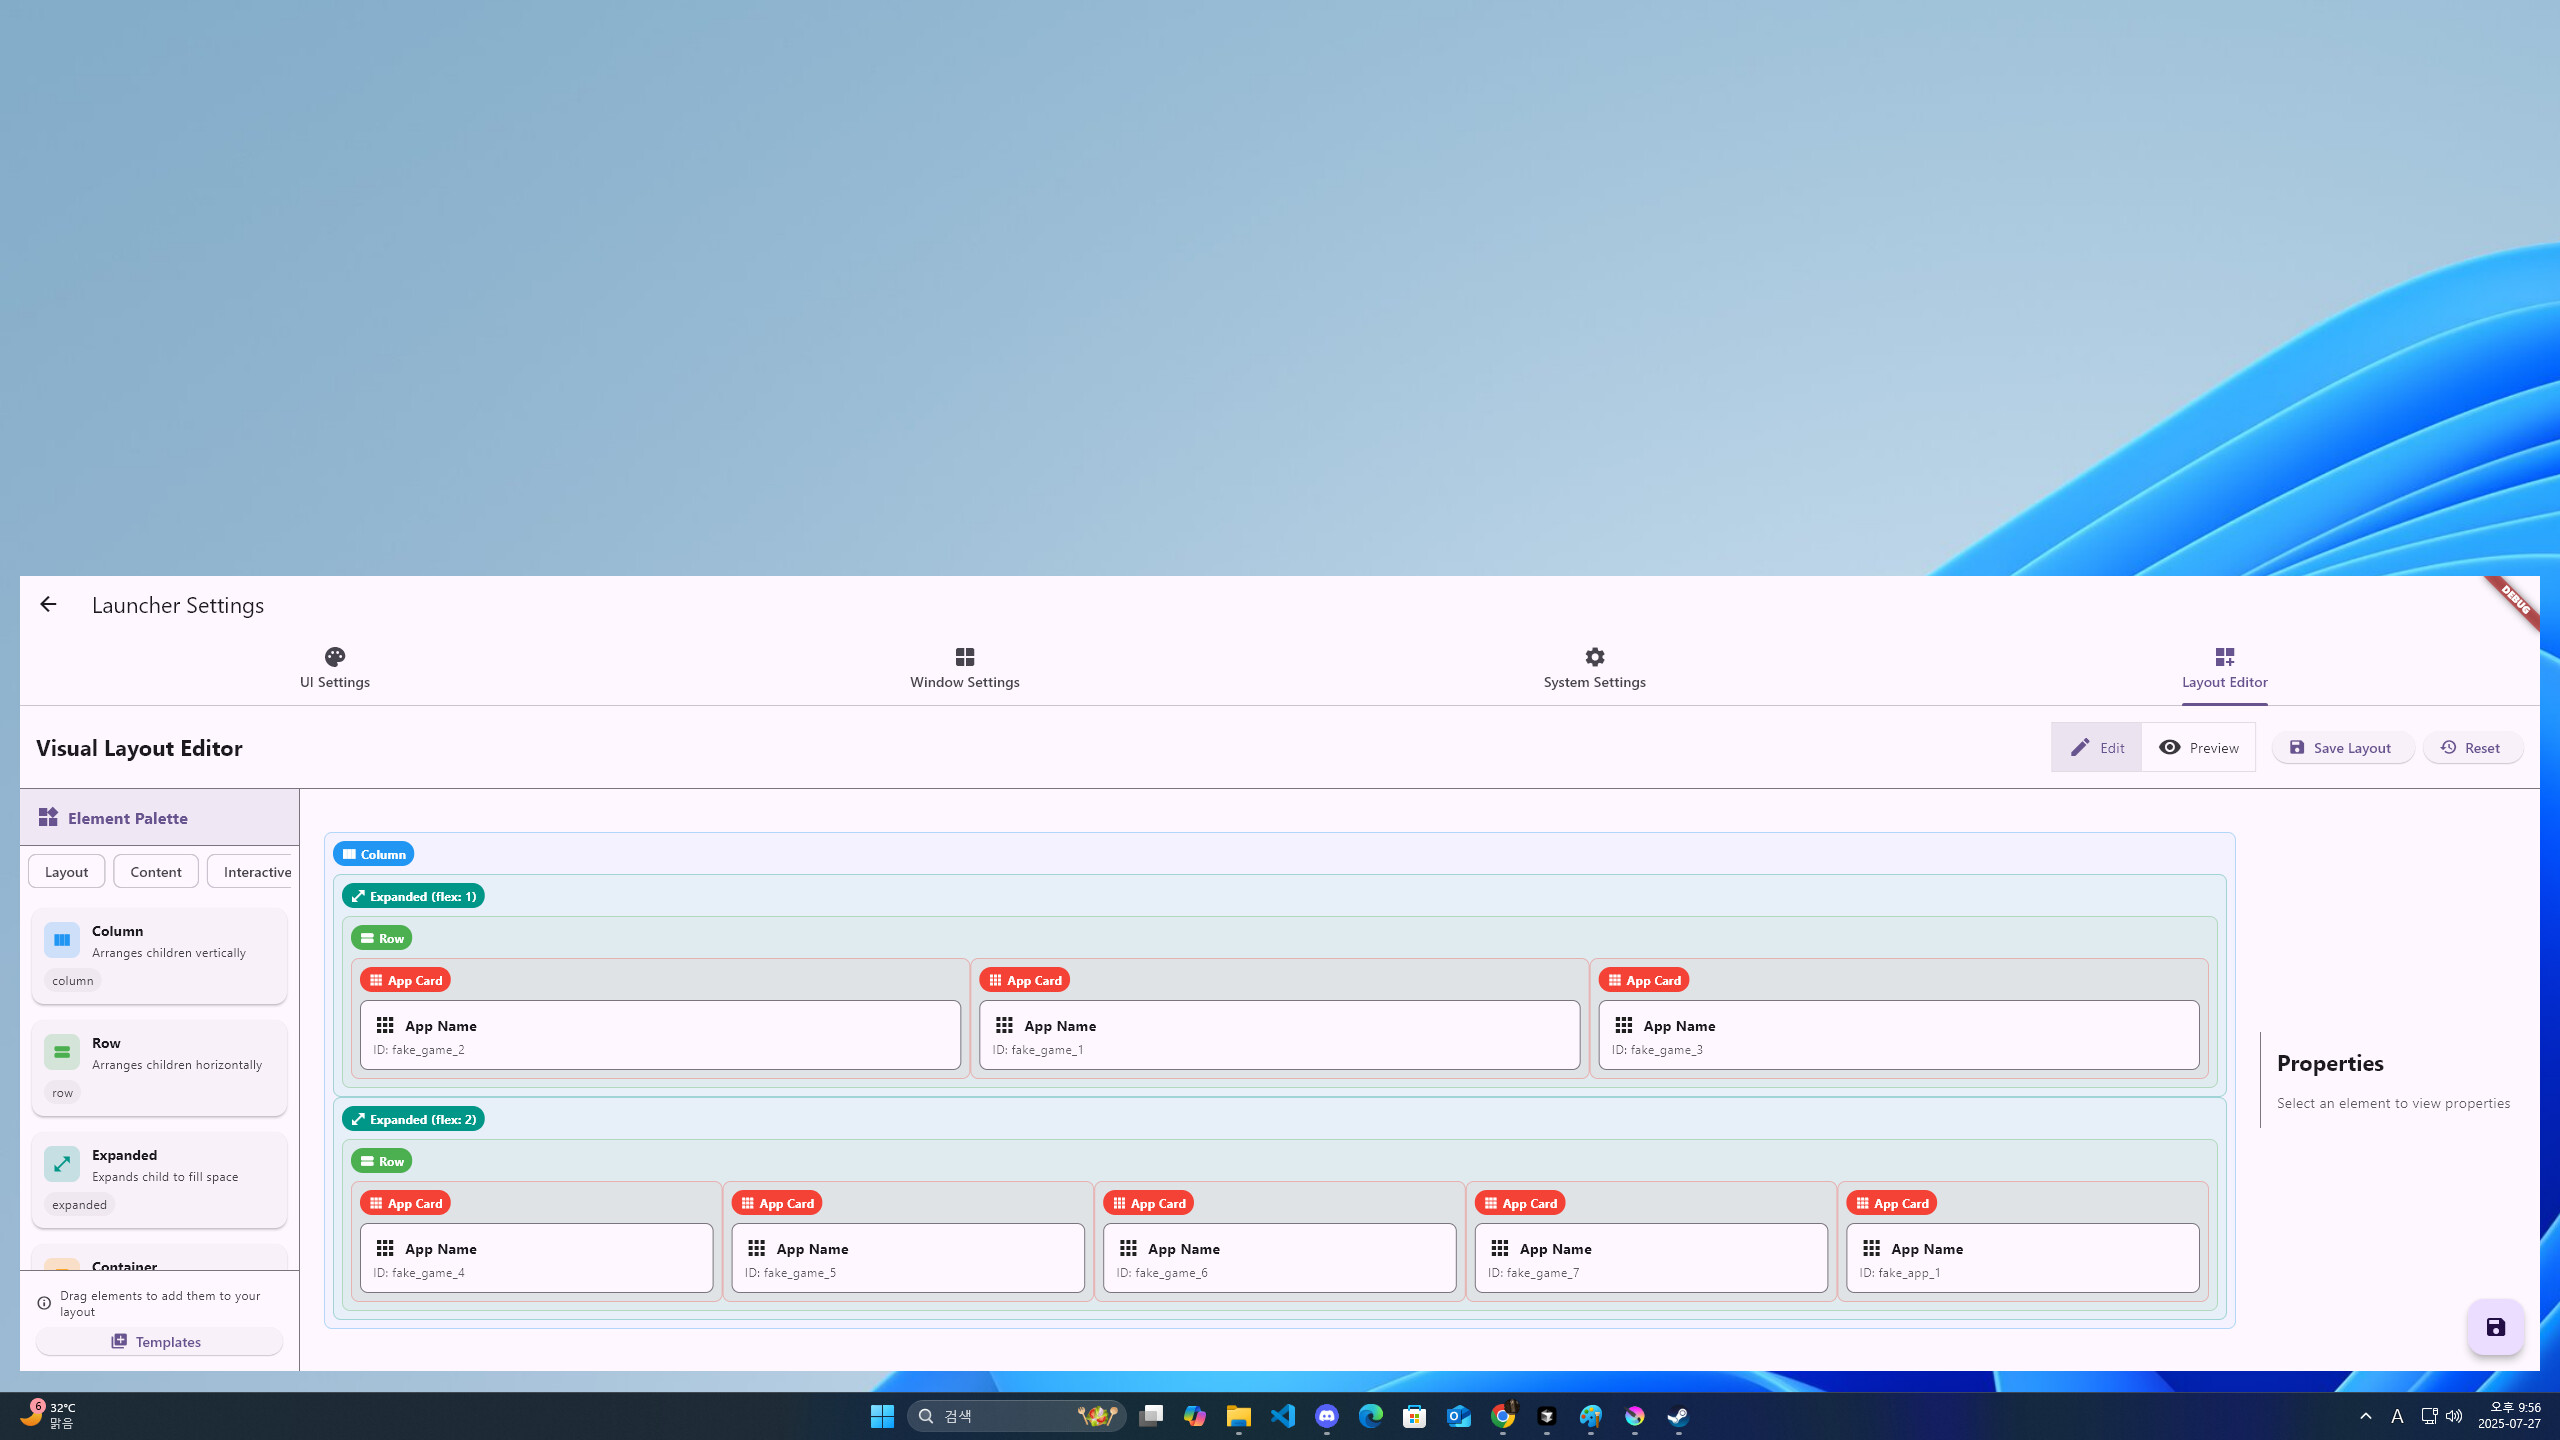The image size is (2560, 1440).
Task: Switch to the Content tab in Element Palette
Action: click(155, 871)
